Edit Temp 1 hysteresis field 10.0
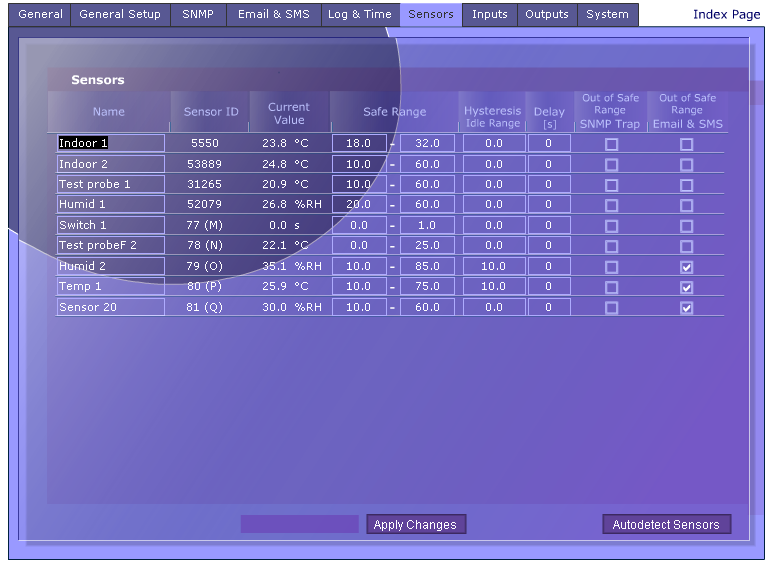Viewport: 773px width, 566px height. coord(494,286)
